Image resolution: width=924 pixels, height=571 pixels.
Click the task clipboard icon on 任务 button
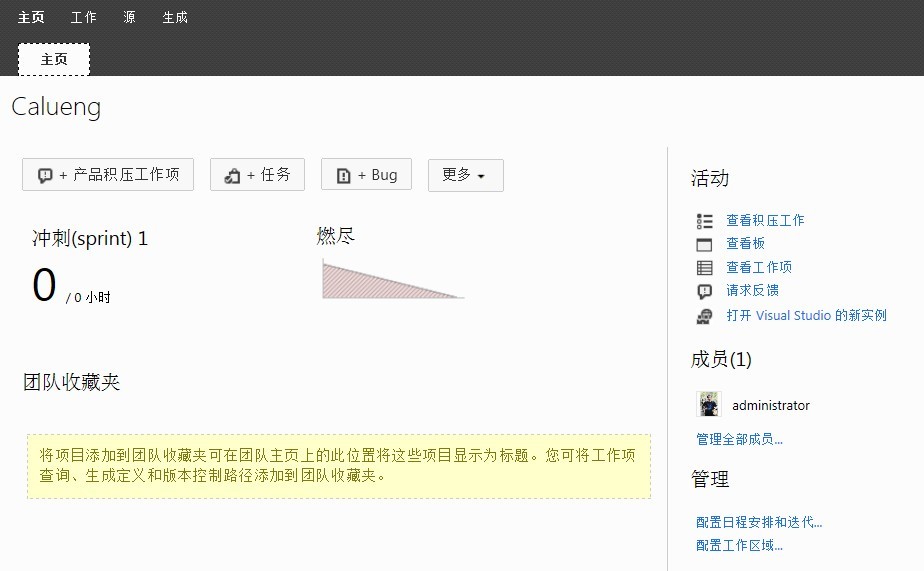pos(232,176)
